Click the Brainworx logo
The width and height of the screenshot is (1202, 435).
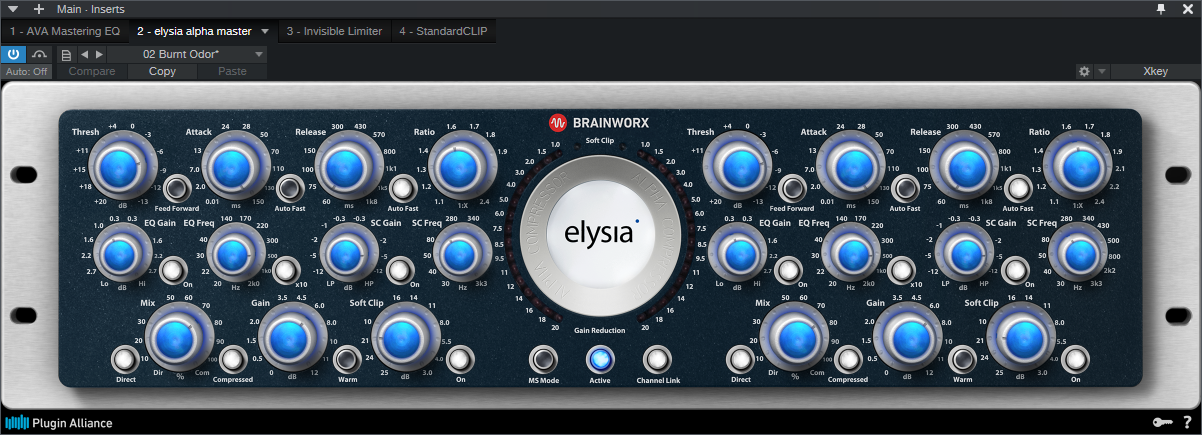(x=599, y=123)
